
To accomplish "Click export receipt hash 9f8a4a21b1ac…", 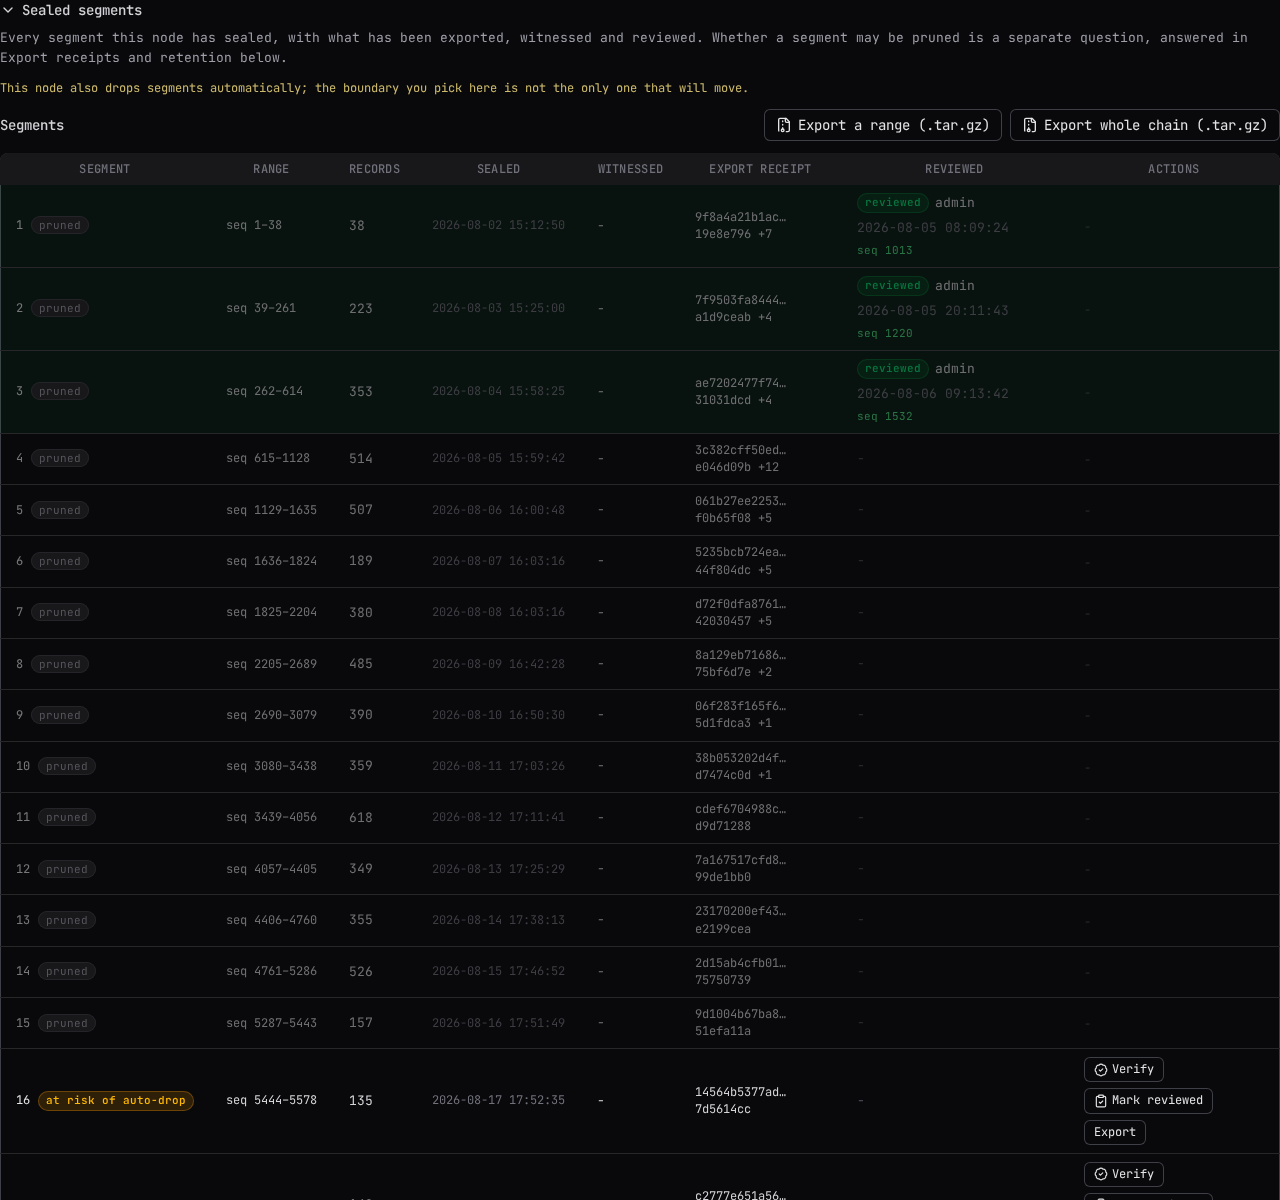I will coord(741,217).
